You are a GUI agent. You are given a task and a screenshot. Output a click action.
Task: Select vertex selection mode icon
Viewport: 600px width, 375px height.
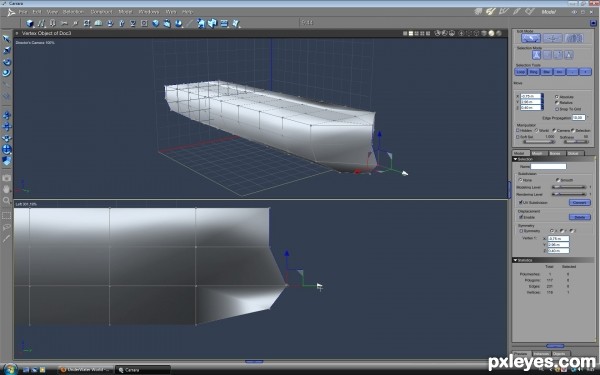pos(536,55)
